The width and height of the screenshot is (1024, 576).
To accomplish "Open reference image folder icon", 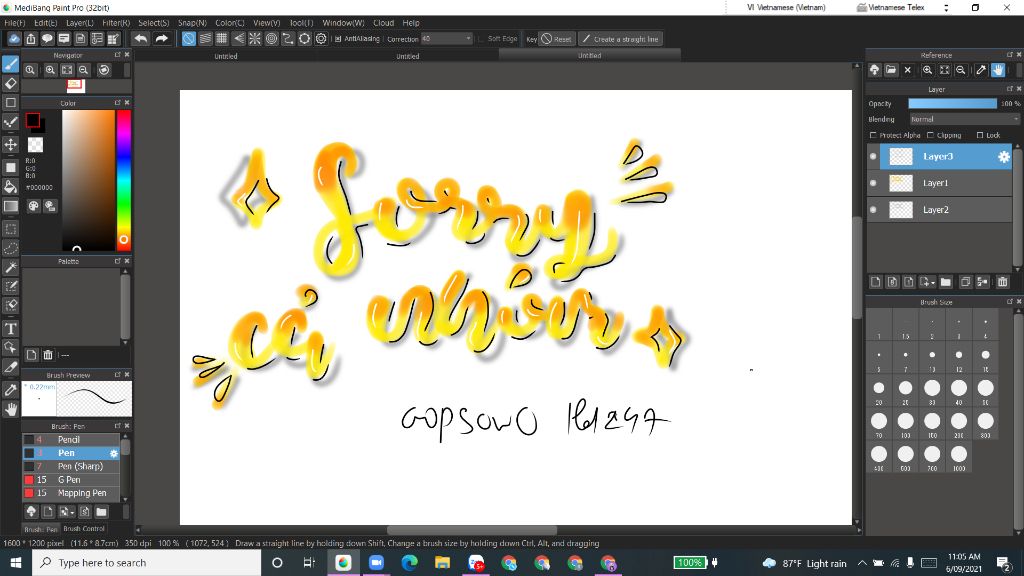I will [891, 70].
